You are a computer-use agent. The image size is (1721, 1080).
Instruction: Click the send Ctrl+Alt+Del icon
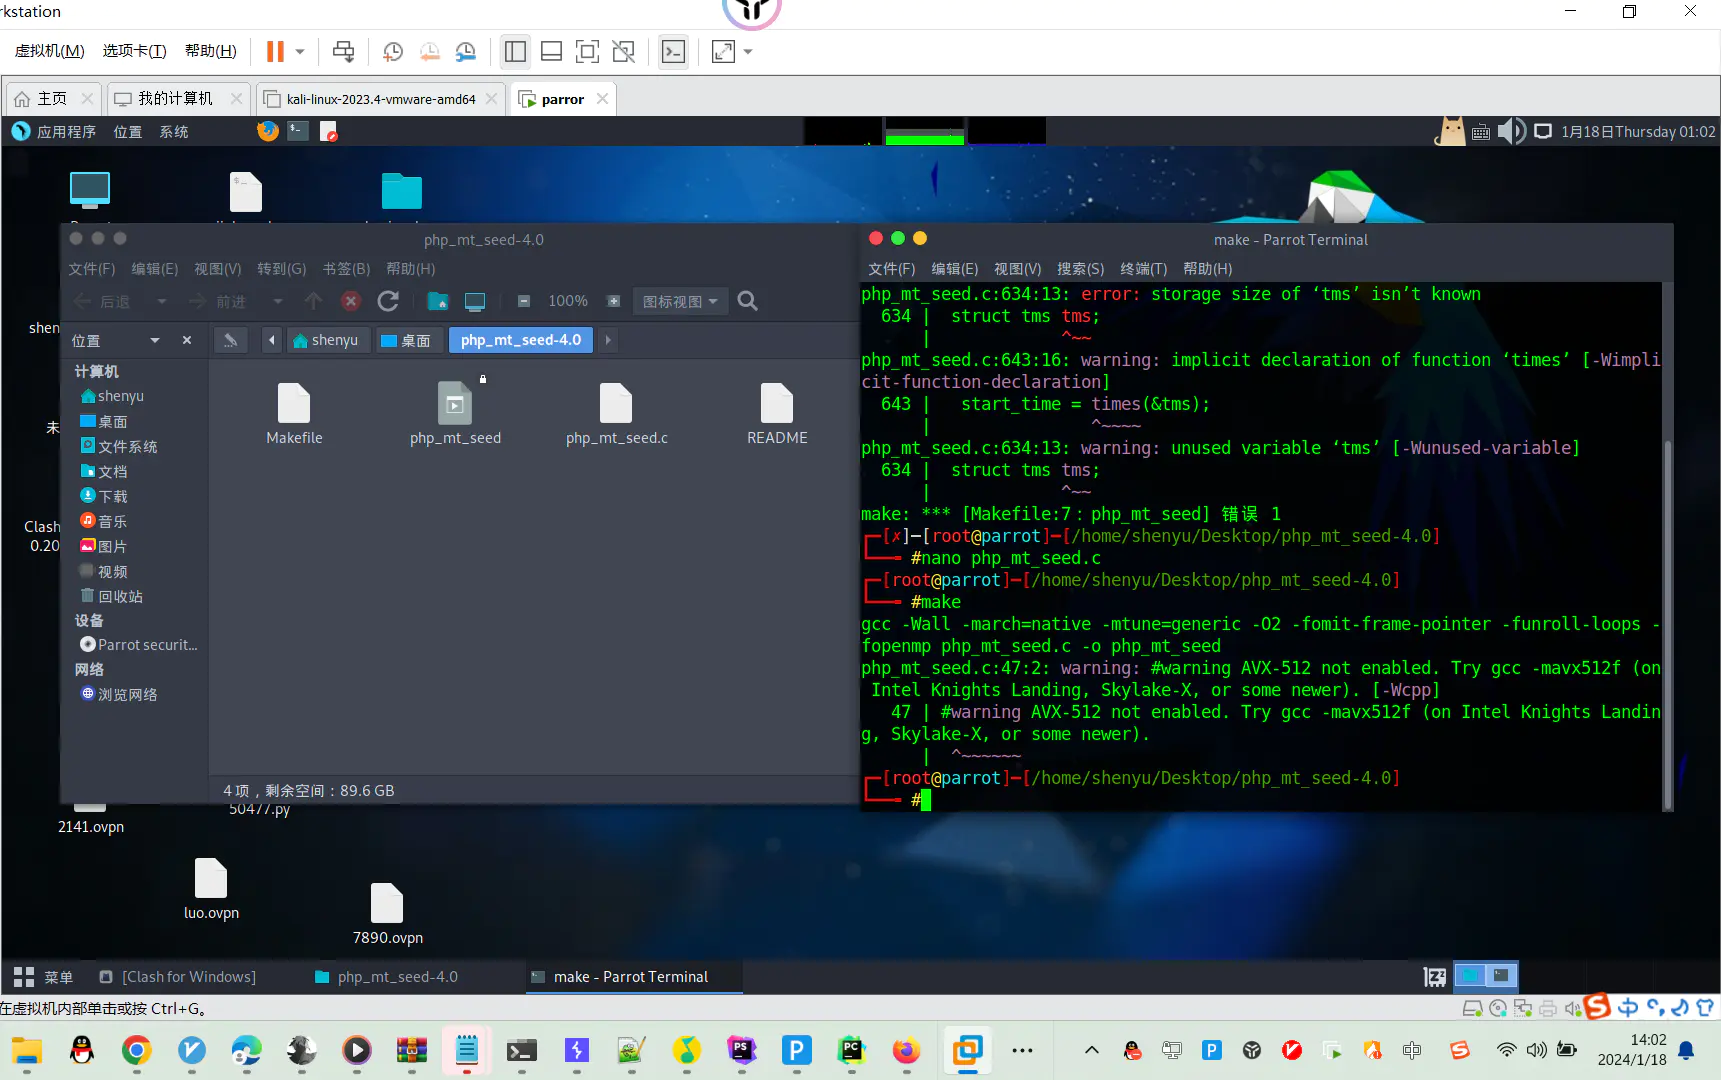coord(343,51)
